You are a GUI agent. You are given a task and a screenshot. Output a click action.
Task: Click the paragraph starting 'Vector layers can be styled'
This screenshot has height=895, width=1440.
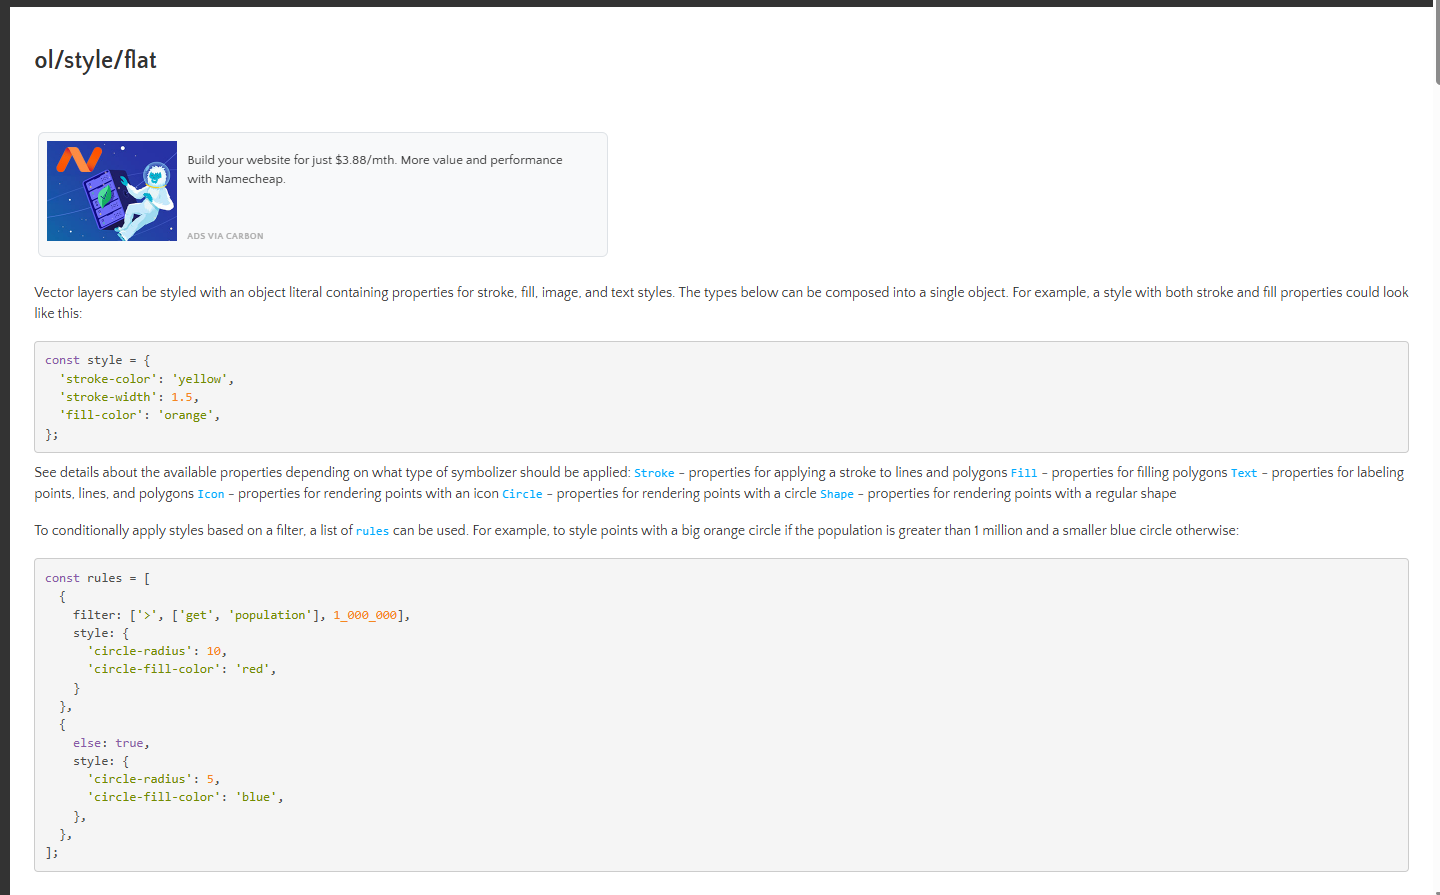tap(721, 303)
